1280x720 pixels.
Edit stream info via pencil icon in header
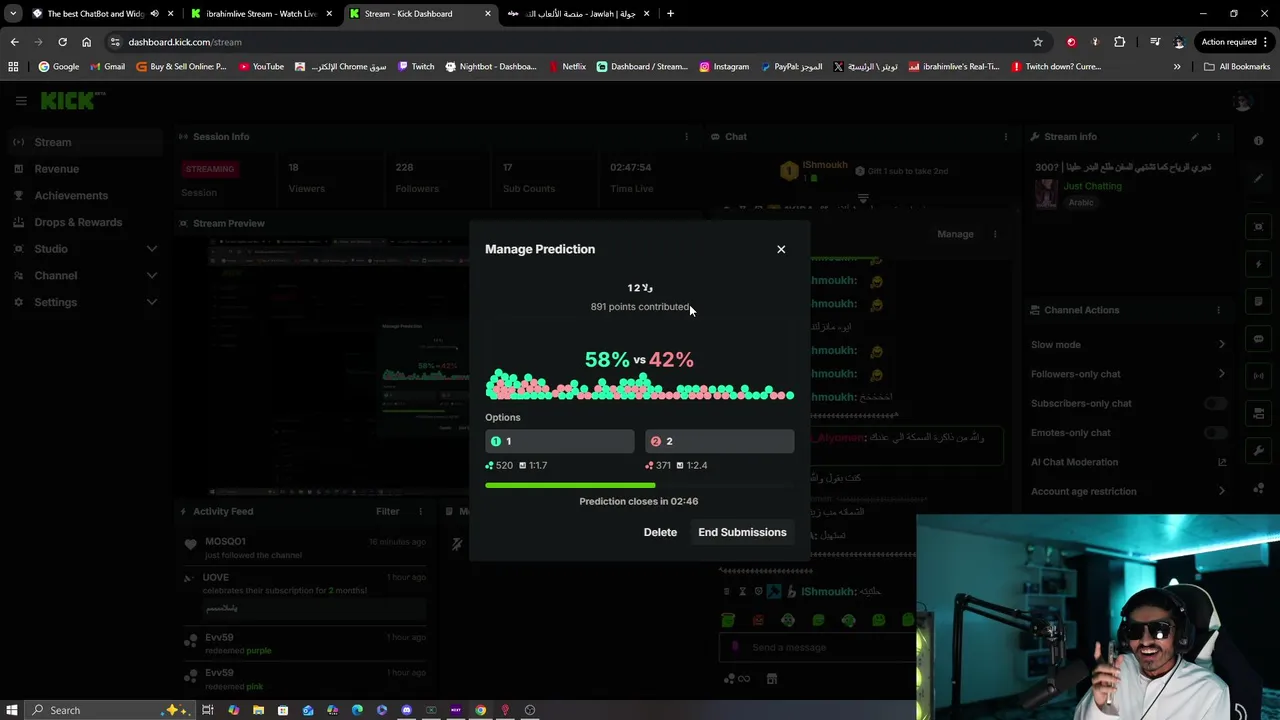click(x=1194, y=136)
